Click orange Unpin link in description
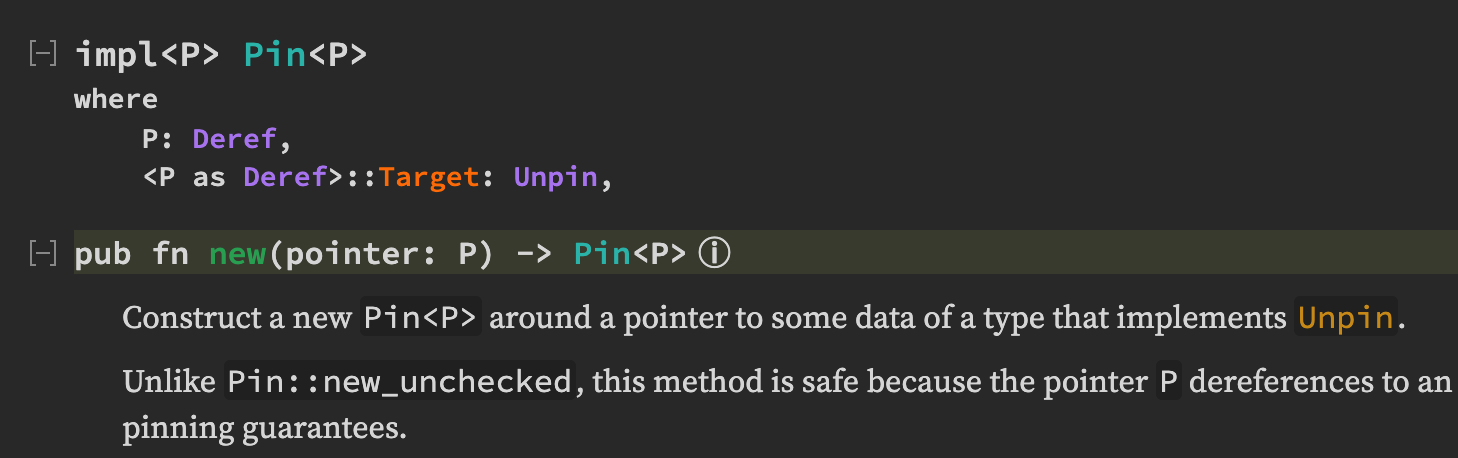The height and width of the screenshot is (458, 1458). [x=1345, y=319]
